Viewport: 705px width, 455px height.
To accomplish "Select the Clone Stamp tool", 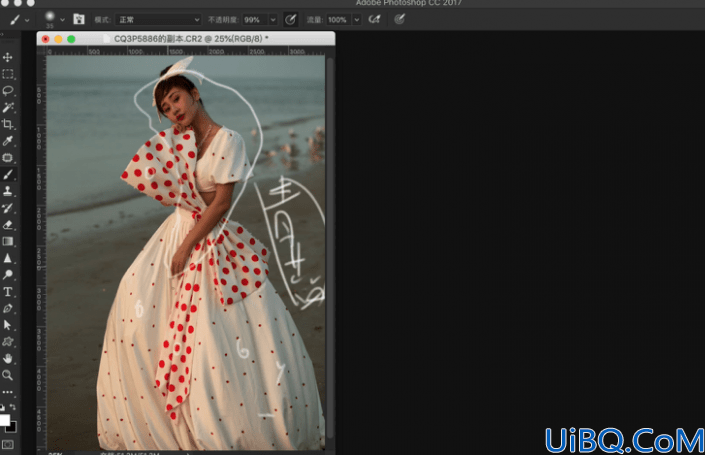I will tap(8, 191).
